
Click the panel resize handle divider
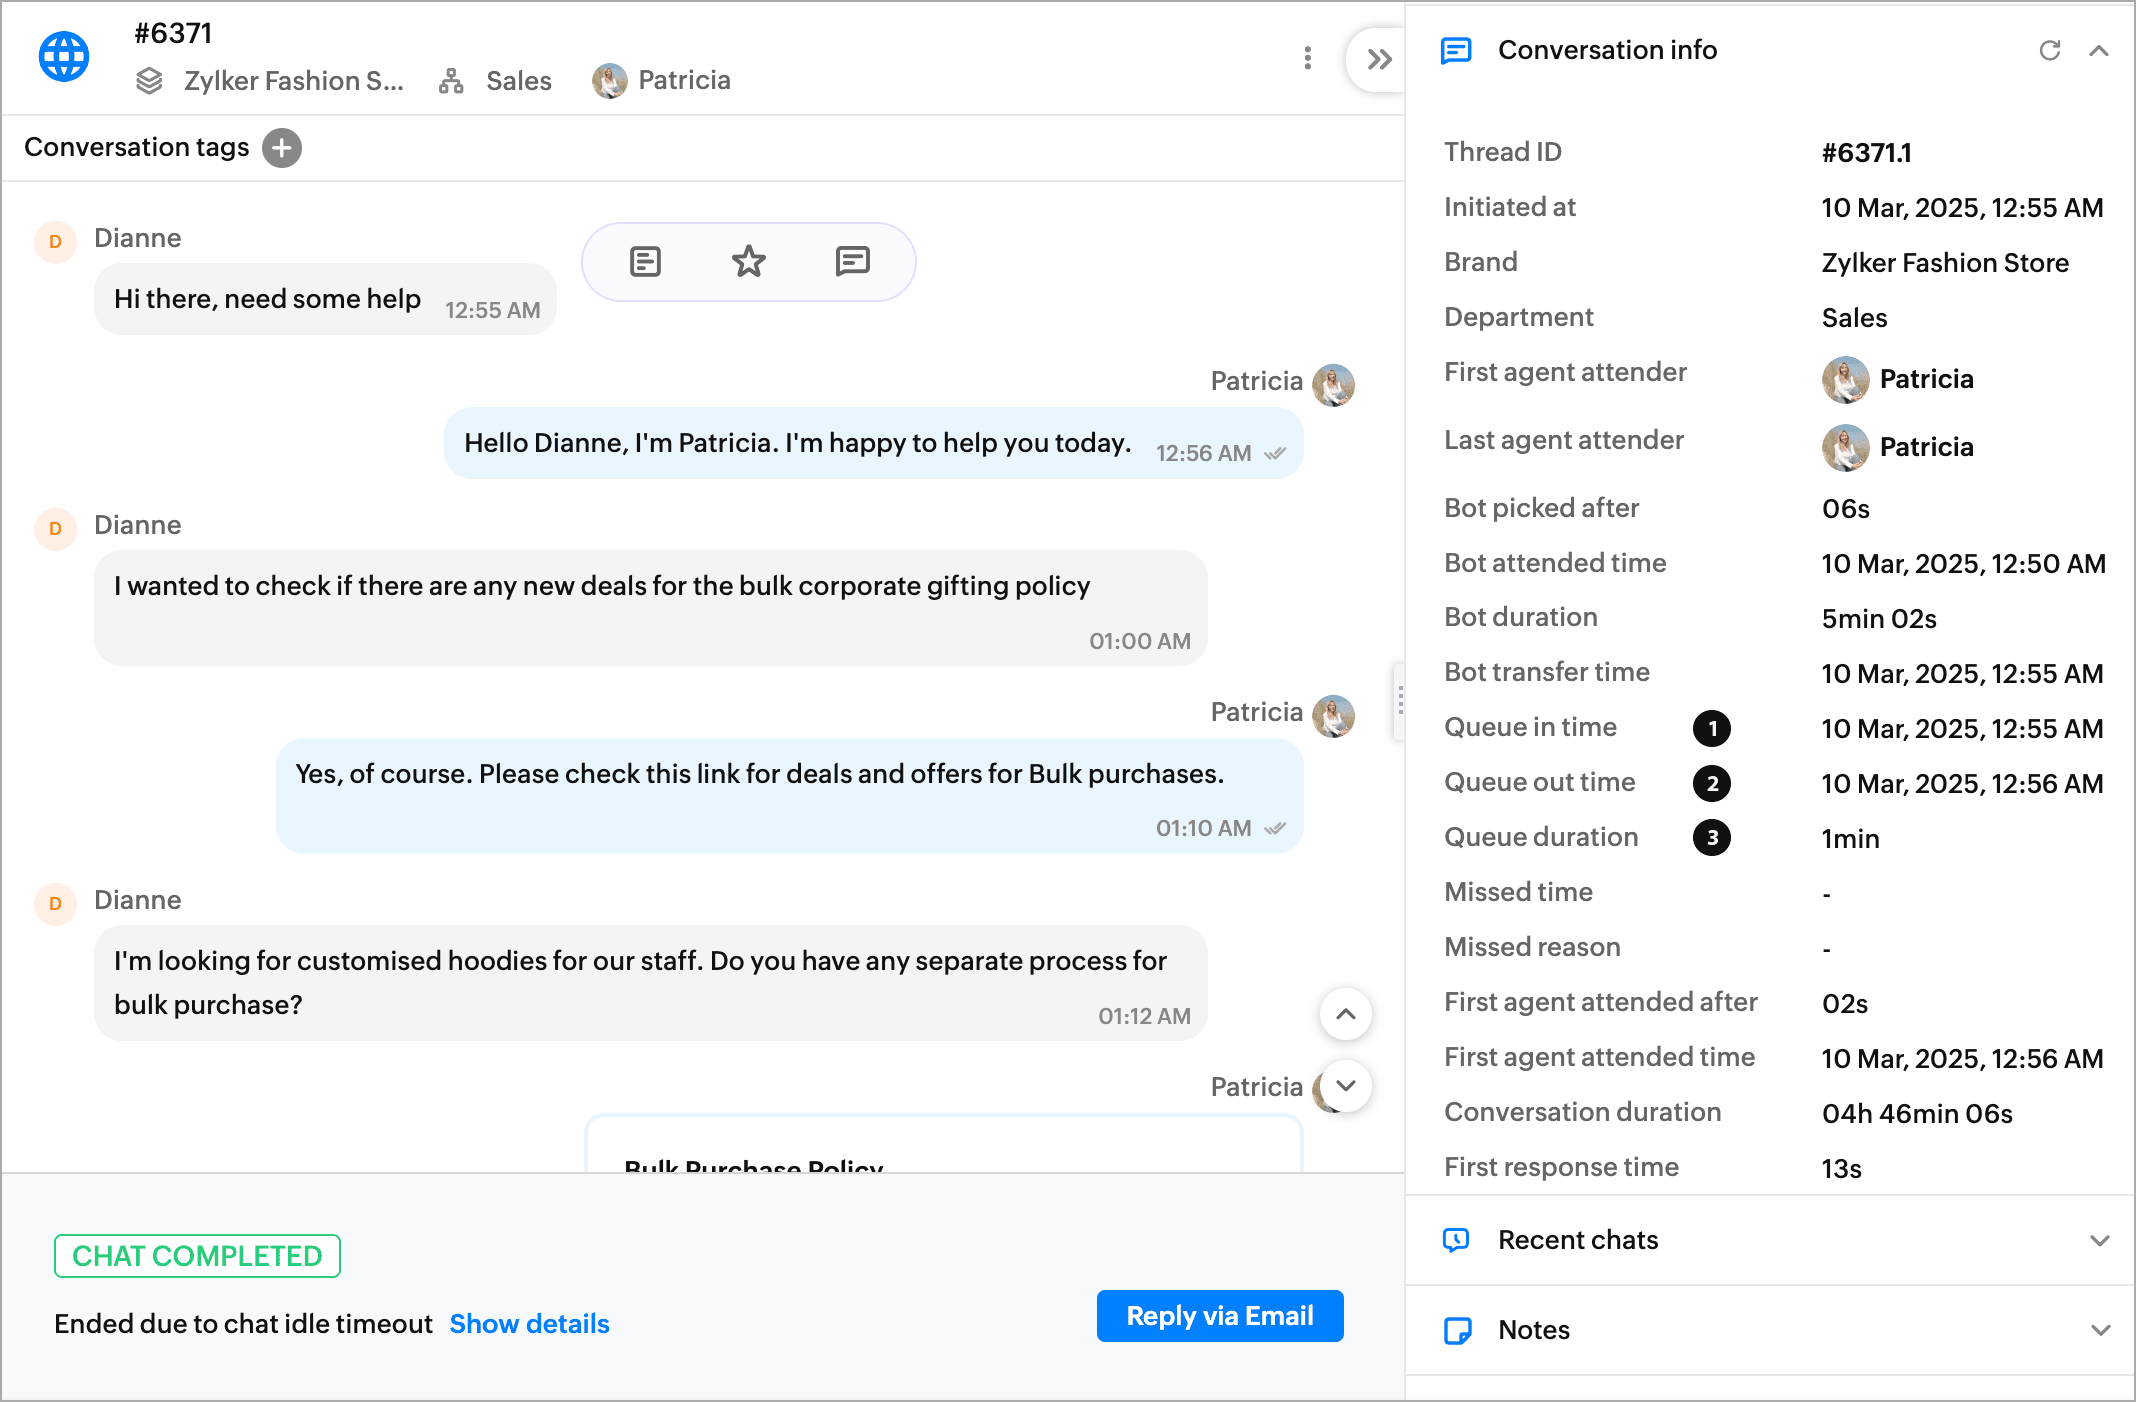click(1400, 701)
